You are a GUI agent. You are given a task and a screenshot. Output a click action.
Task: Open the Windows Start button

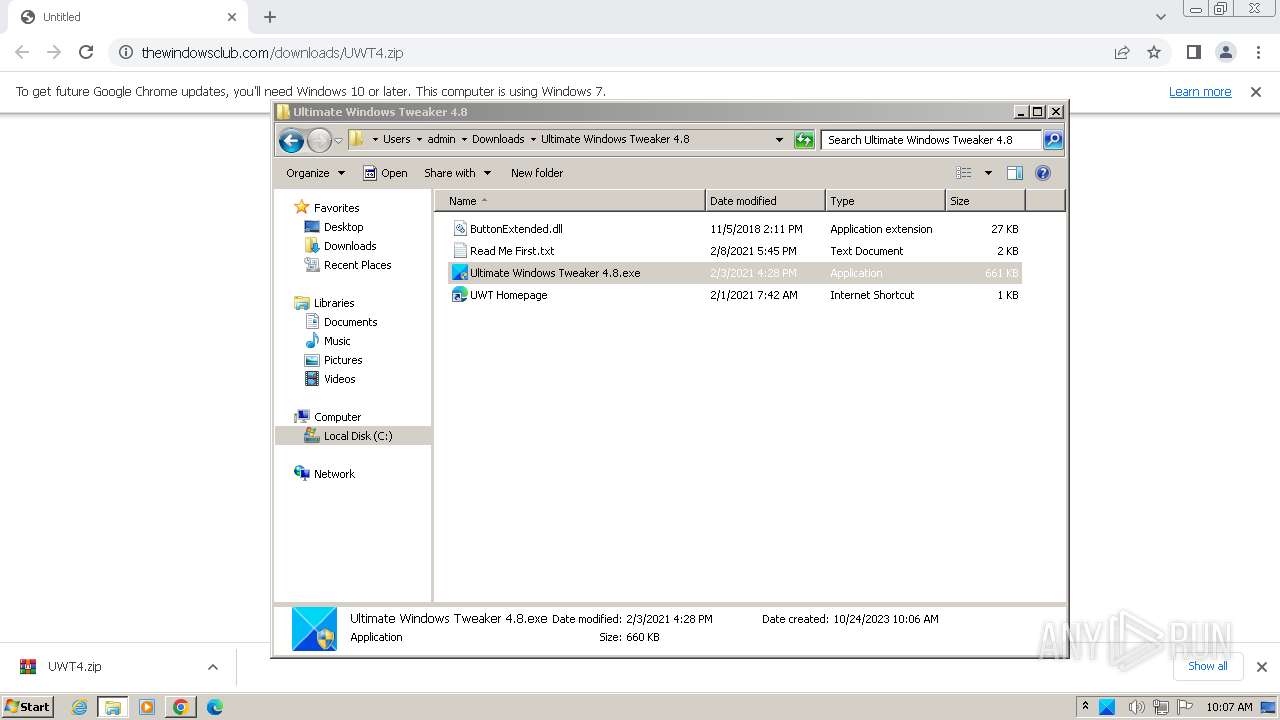coord(27,706)
